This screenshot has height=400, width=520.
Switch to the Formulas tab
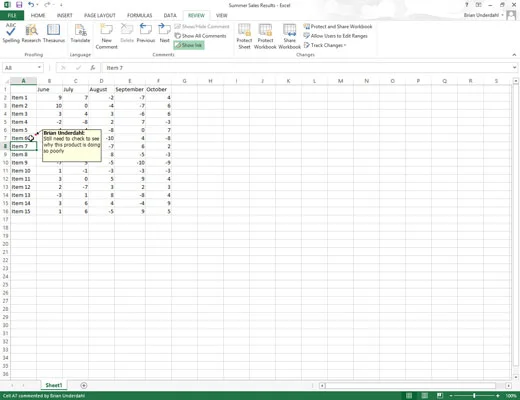[140, 15]
